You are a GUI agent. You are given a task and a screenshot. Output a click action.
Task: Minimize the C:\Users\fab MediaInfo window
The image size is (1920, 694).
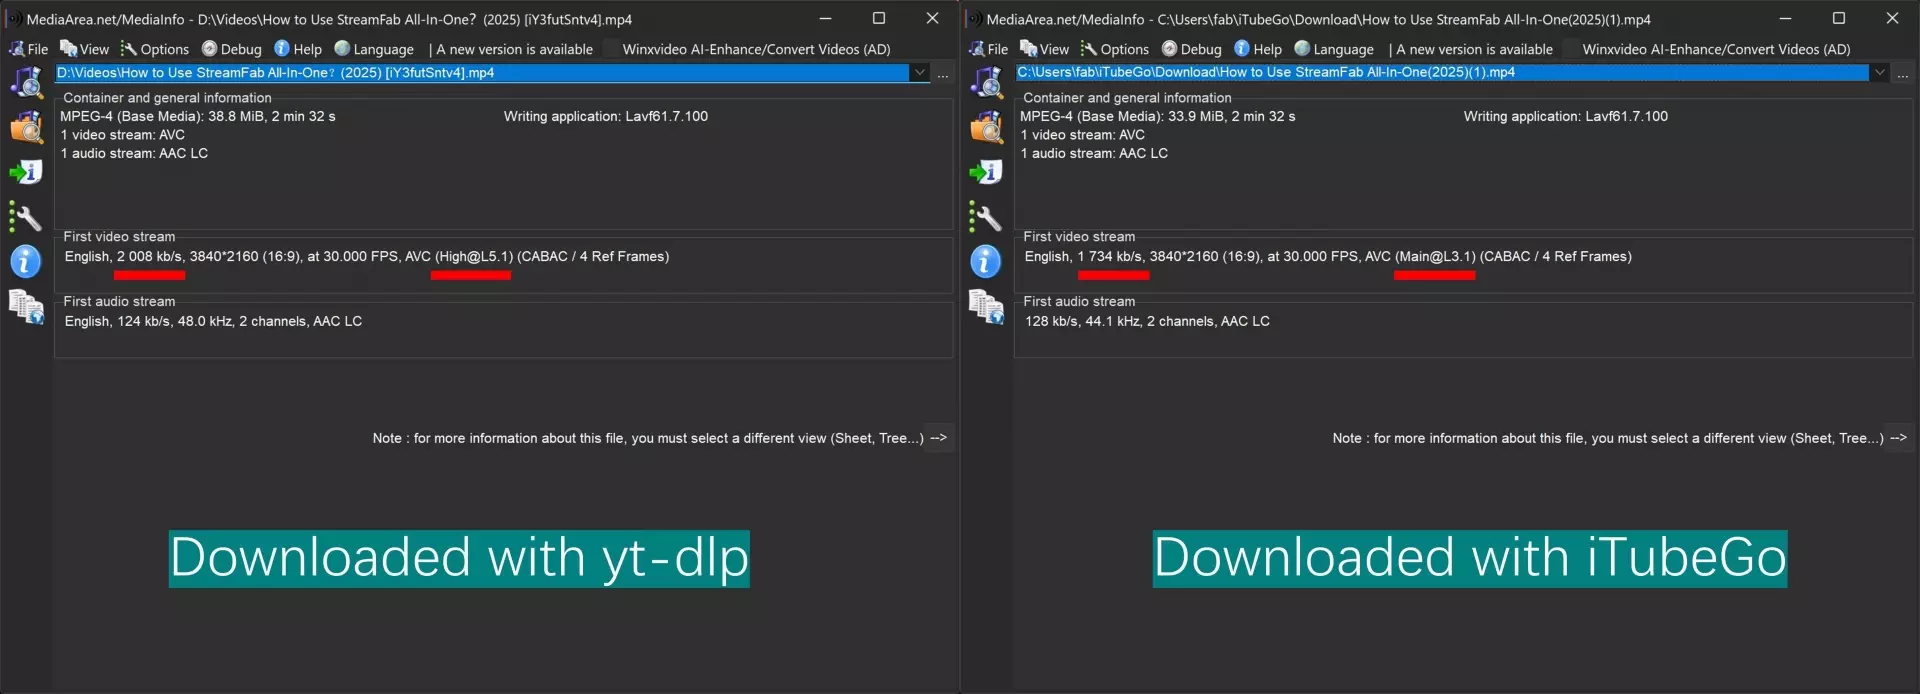click(x=1785, y=18)
